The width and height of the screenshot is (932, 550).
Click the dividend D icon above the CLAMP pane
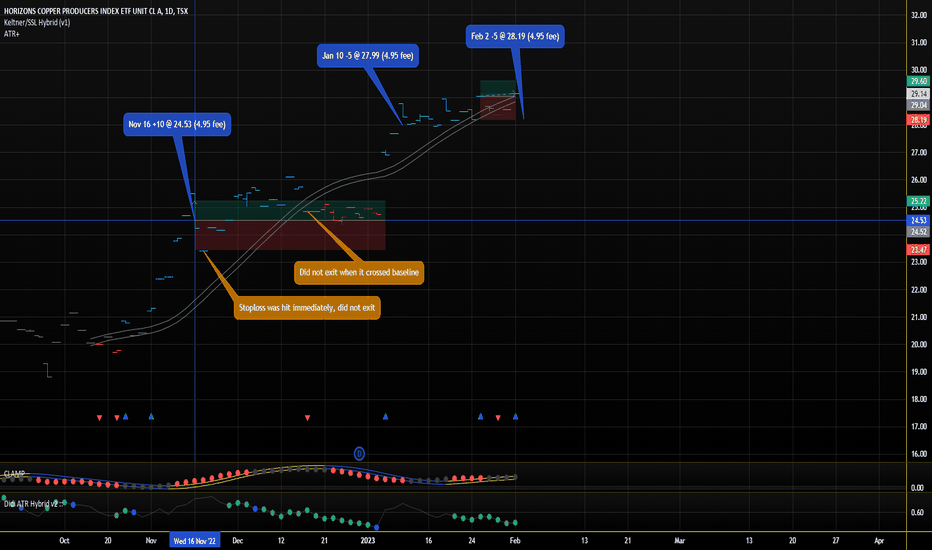point(359,454)
